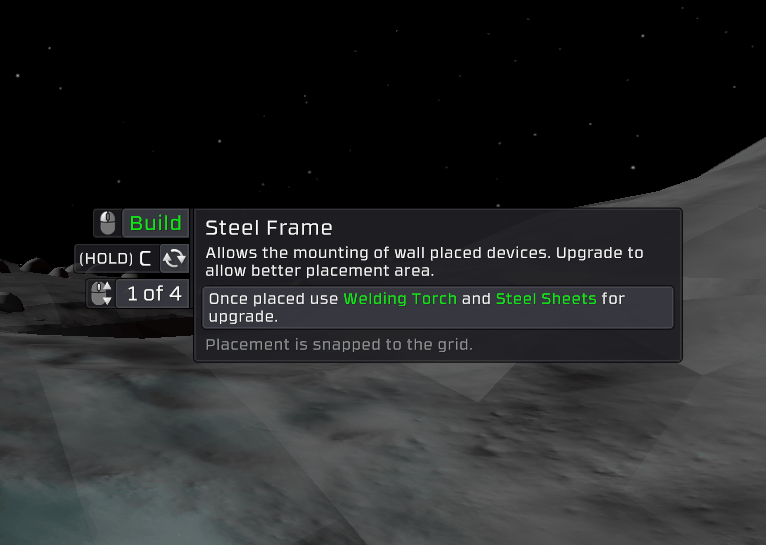Click the digit 4 in the counter
The height and width of the screenshot is (545, 766).
click(175, 293)
